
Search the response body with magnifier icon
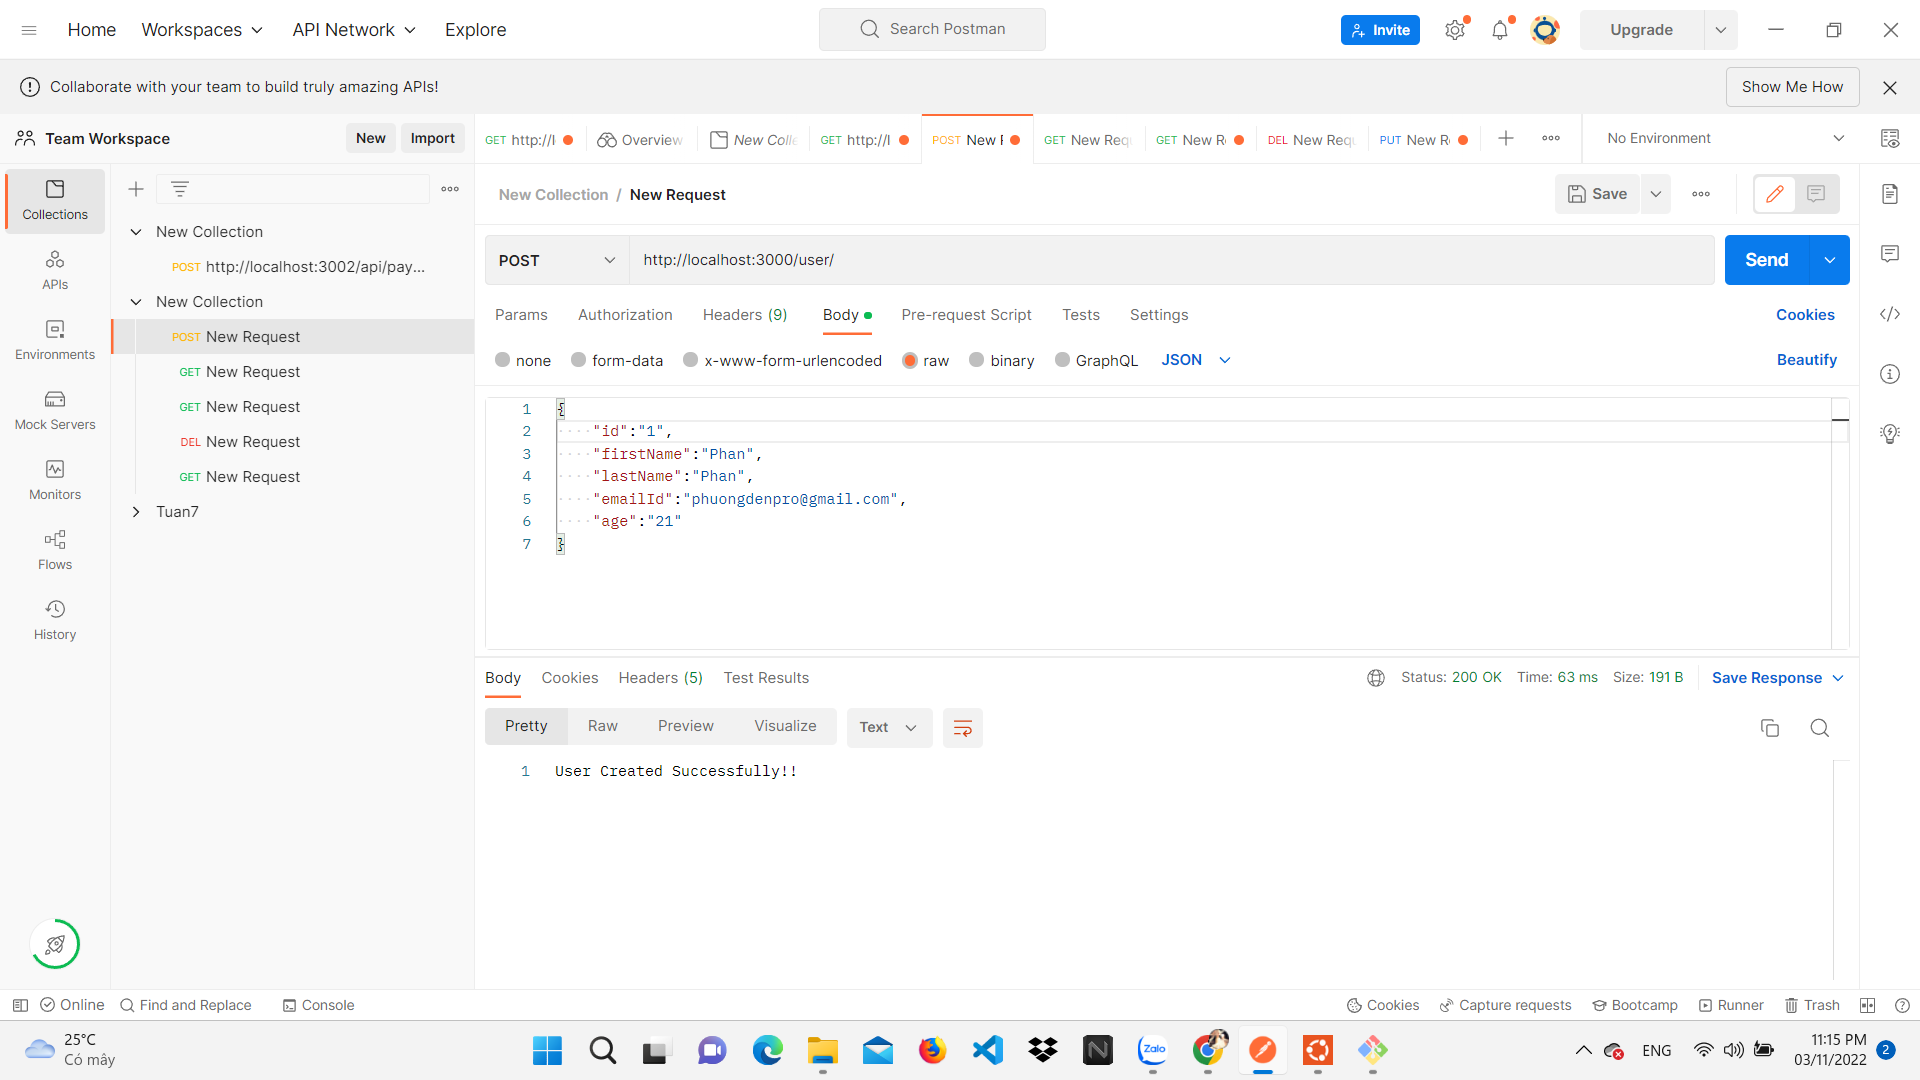click(x=1820, y=728)
